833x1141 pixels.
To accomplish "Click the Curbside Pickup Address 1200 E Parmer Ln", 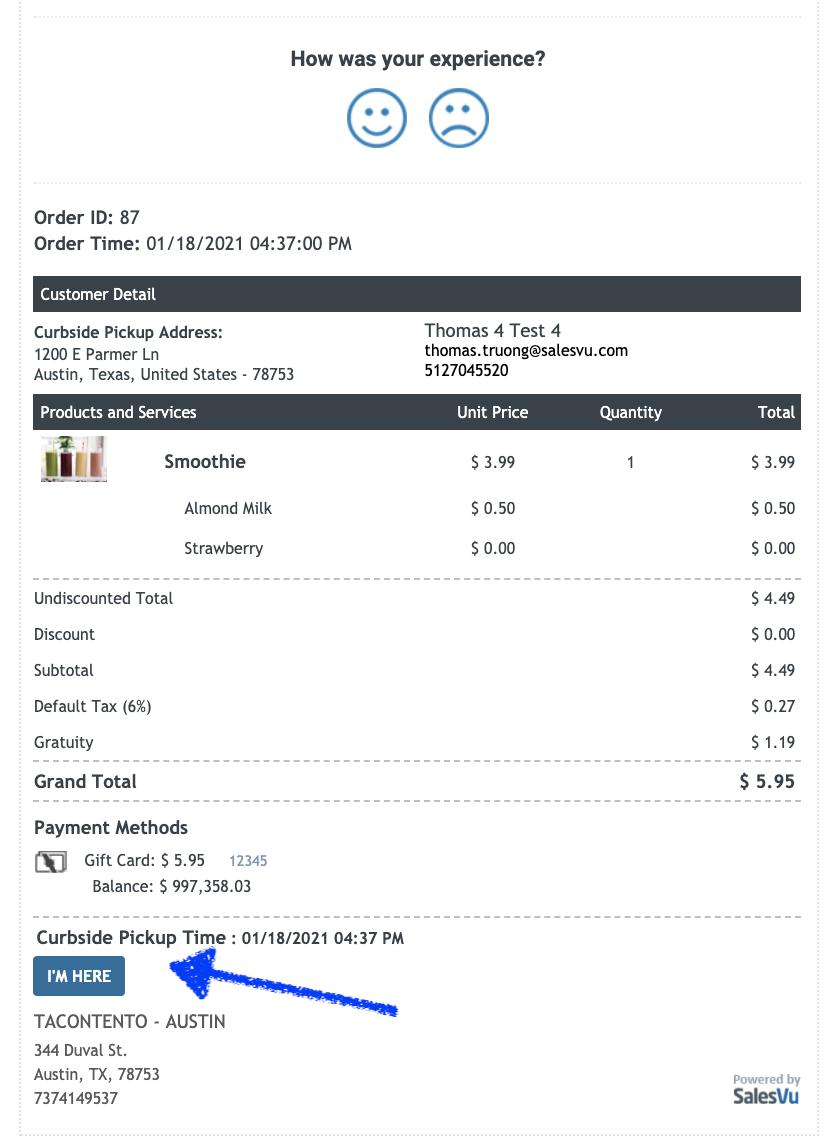I will pyautogui.click(x=96, y=354).
